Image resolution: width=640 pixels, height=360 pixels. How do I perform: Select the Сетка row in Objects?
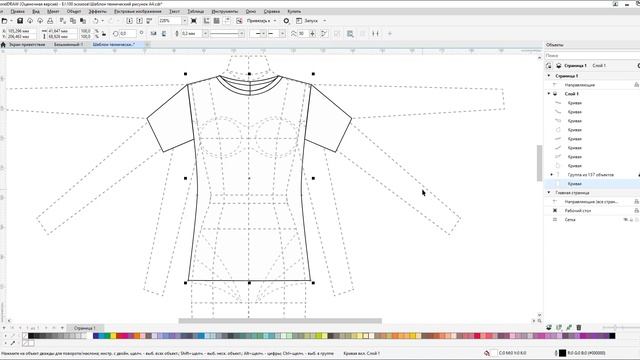pyautogui.click(x=591, y=220)
